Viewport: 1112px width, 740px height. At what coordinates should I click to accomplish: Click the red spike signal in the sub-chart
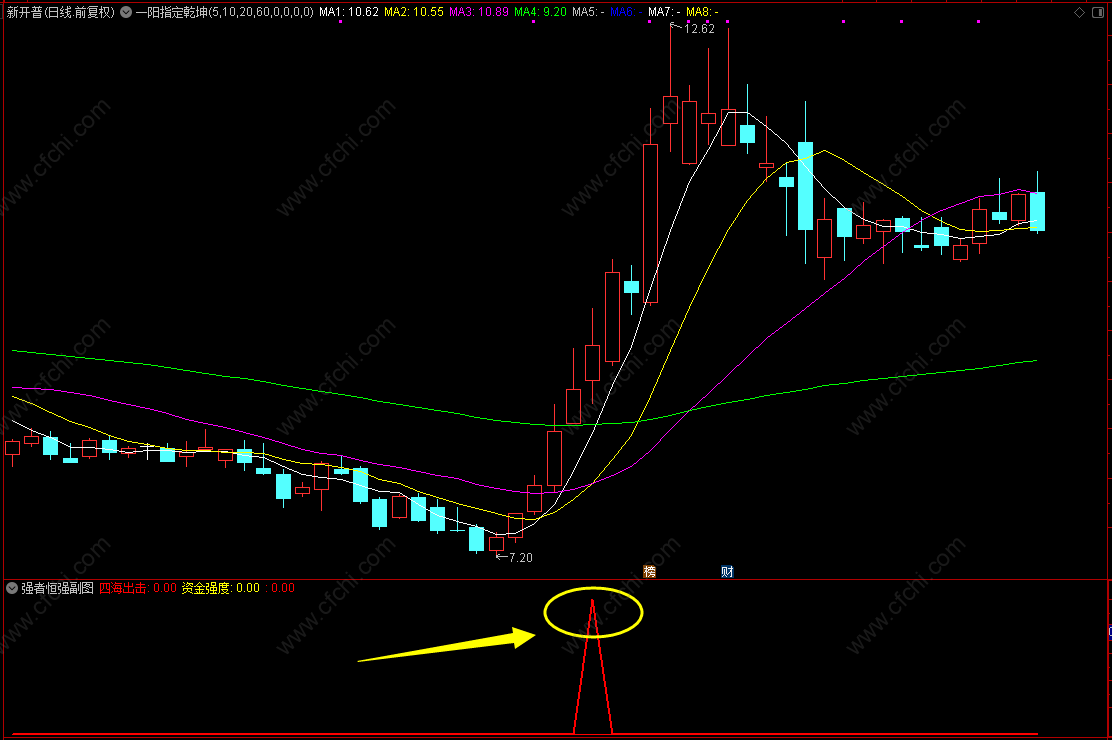[x=593, y=667]
